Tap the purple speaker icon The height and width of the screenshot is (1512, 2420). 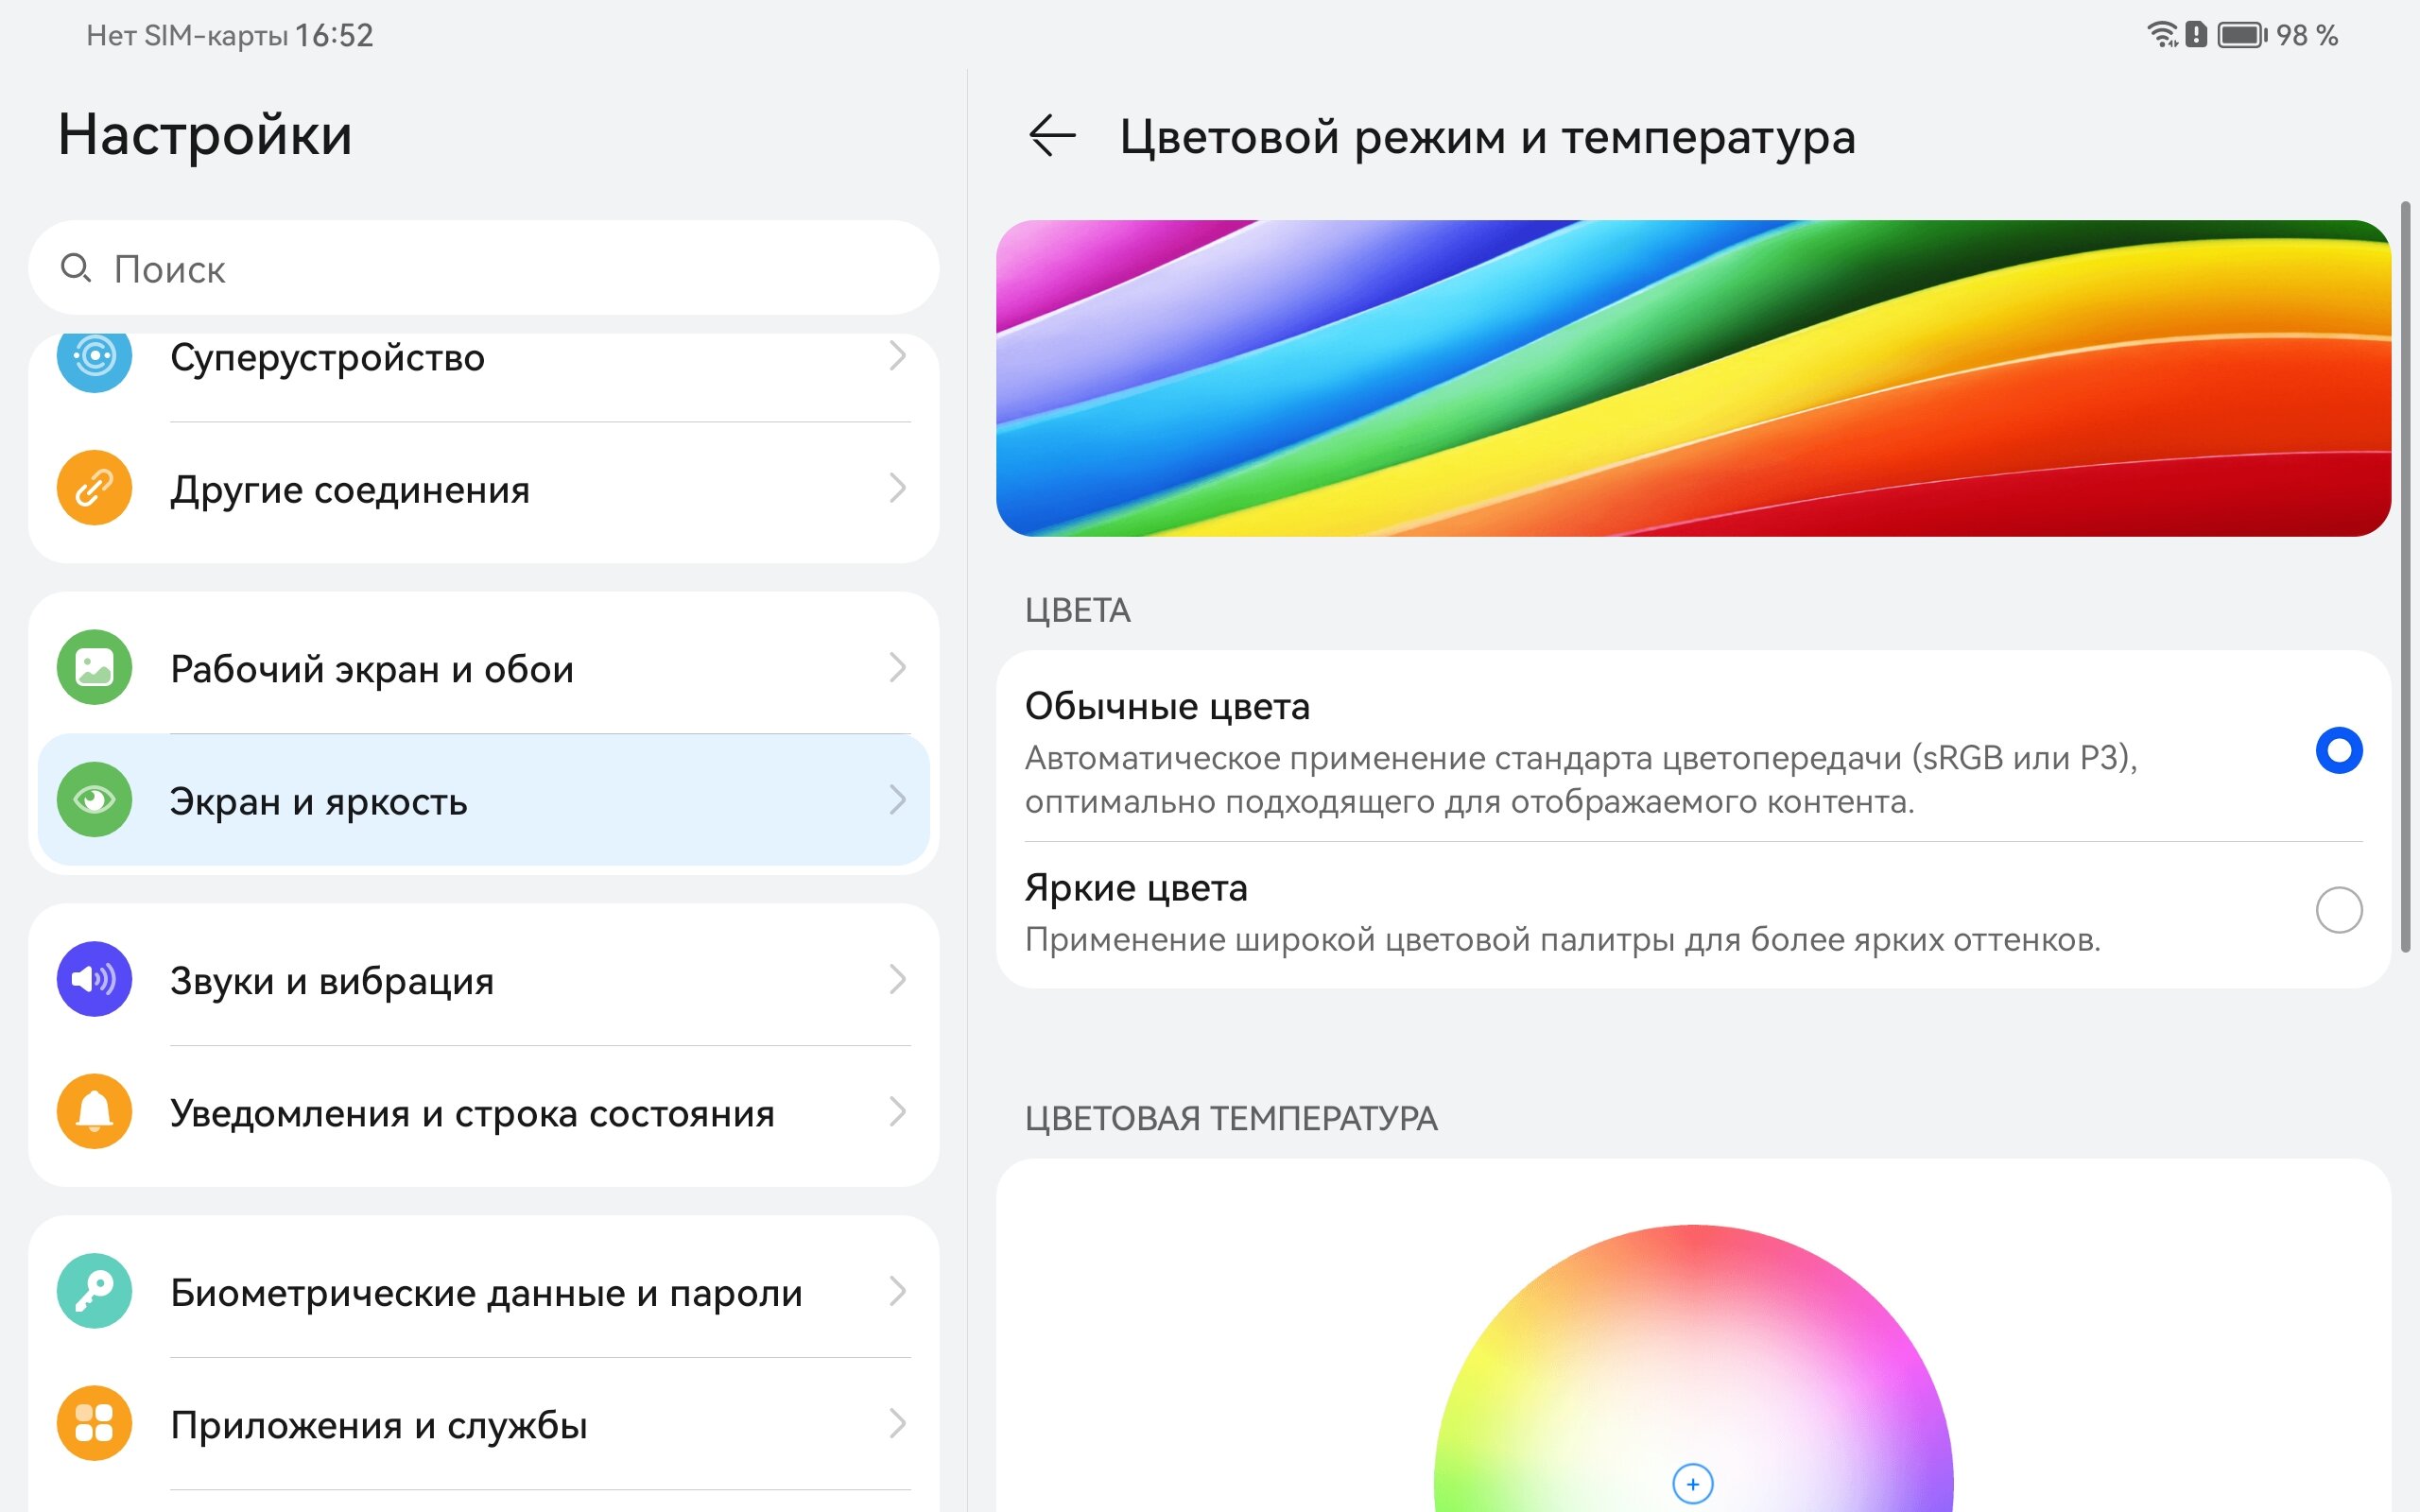(x=94, y=979)
